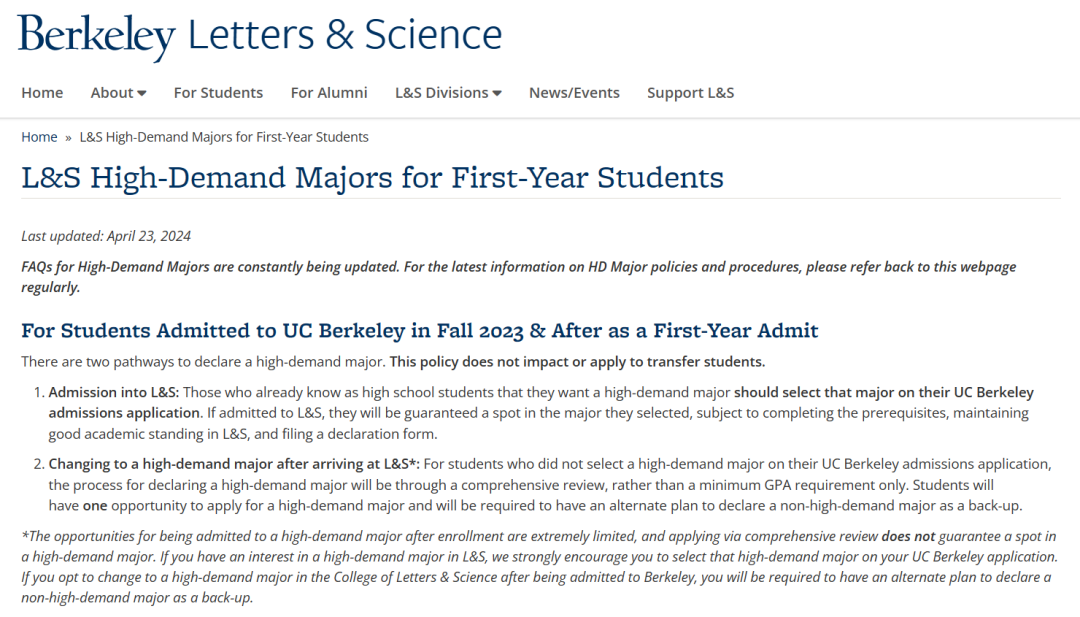Open the About menu item
Screen dimensions: 1080x617
pyautogui.click(x=112, y=92)
